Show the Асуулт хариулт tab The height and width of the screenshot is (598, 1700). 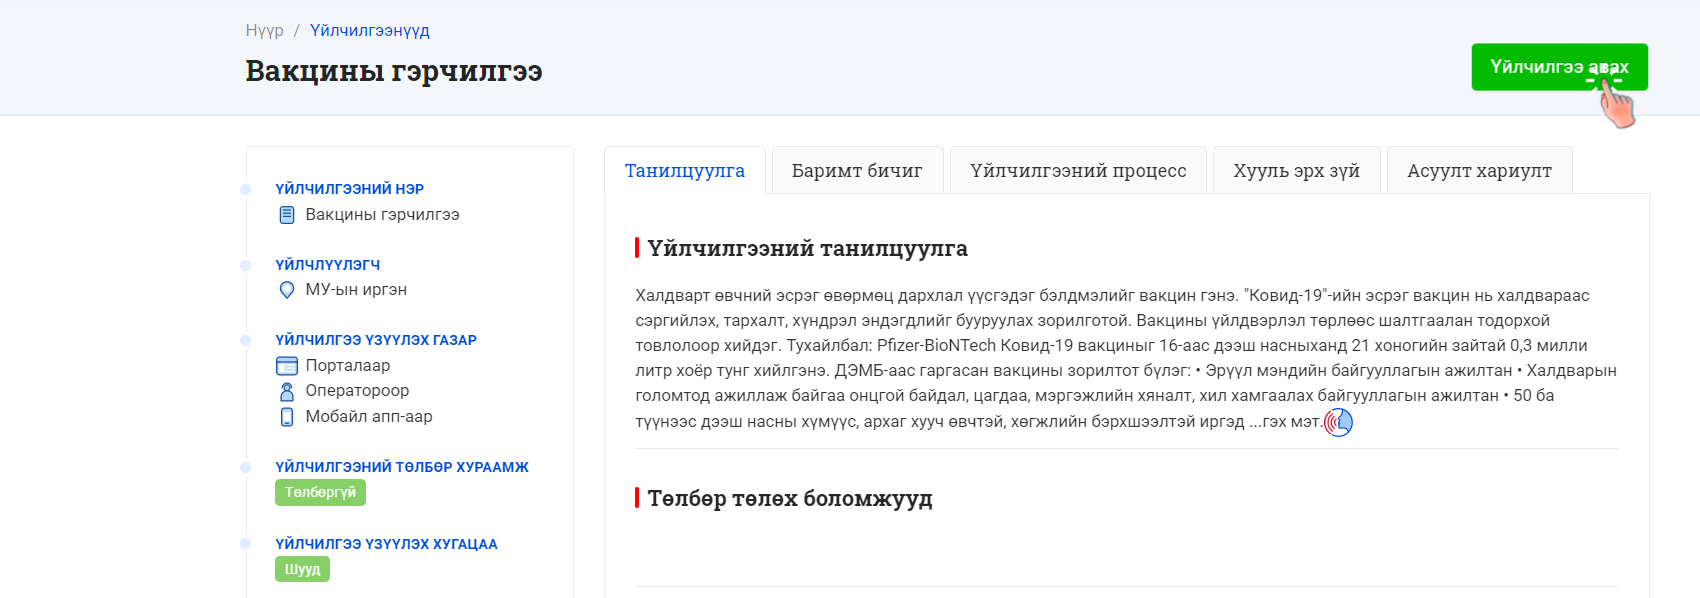(x=1479, y=171)
